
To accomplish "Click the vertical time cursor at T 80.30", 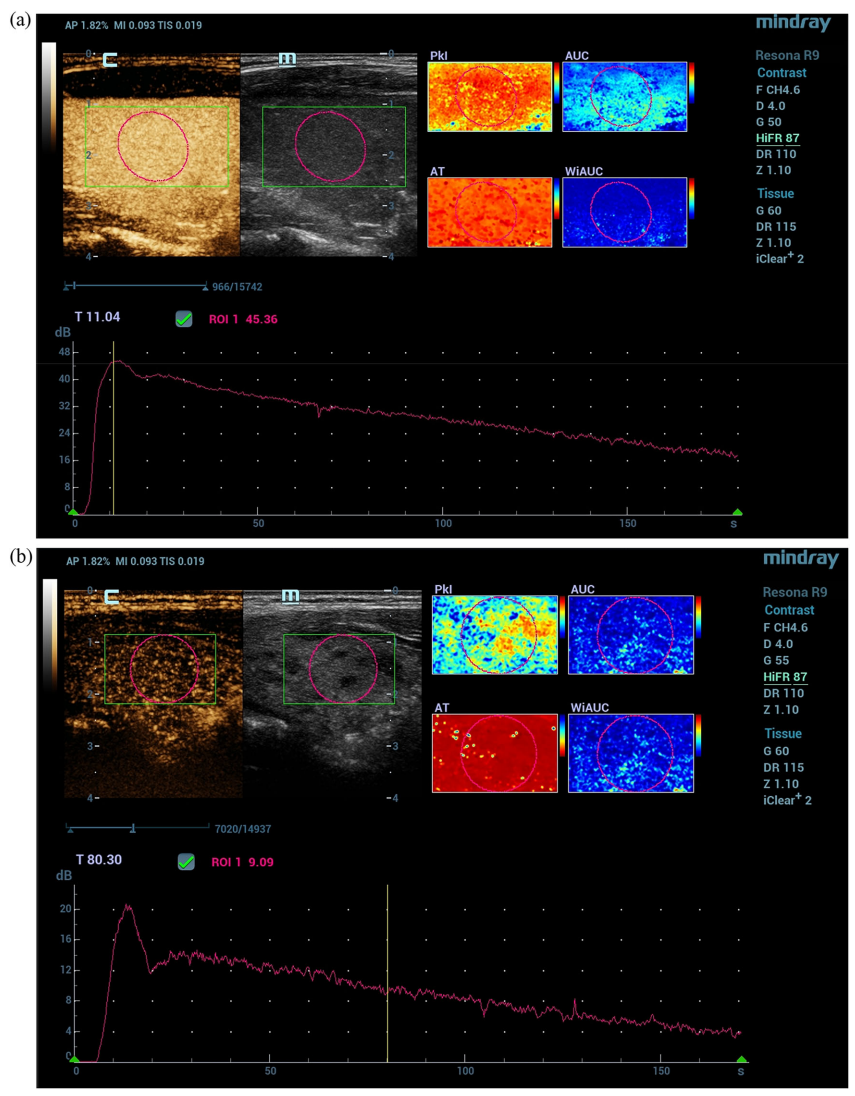I will [387, 970].
